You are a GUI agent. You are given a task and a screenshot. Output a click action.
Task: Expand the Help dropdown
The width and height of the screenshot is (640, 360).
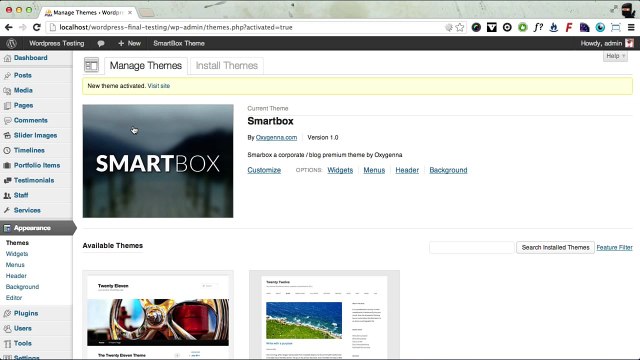(x=615, y=56)
